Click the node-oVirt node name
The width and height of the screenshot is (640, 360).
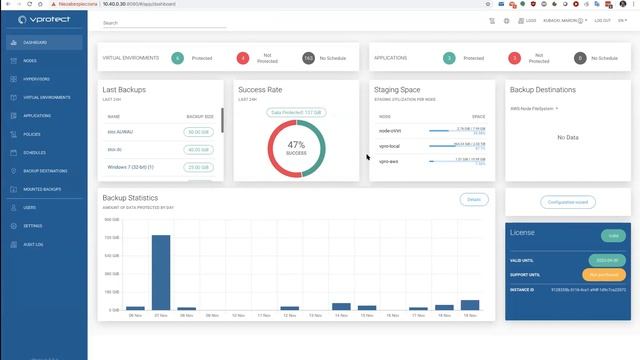(390, 131)
